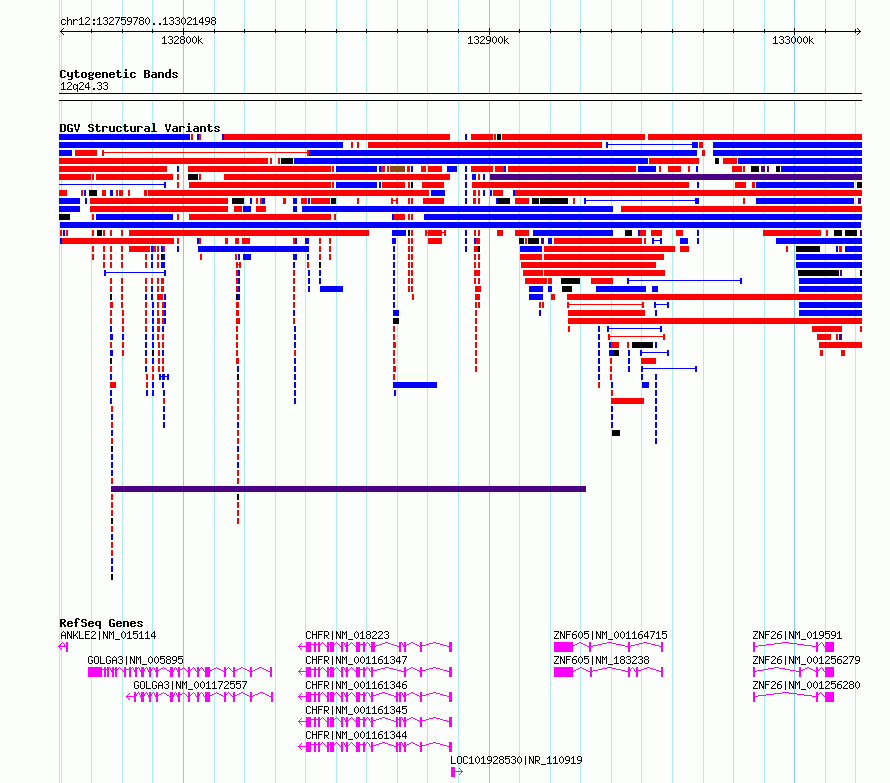Click the 132800k ruler label

click(x=182, y=40)
